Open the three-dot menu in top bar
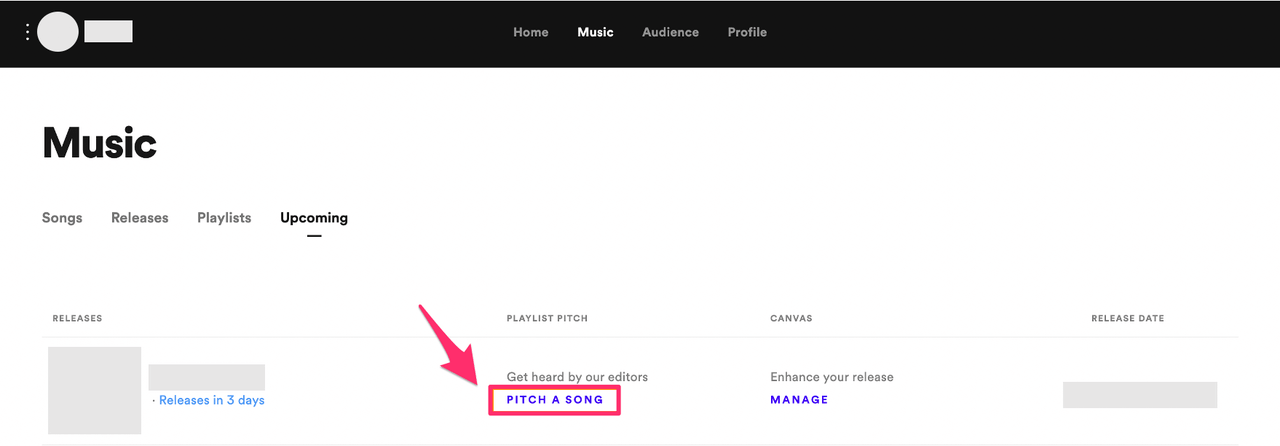1280x446 pixels. 27,32
